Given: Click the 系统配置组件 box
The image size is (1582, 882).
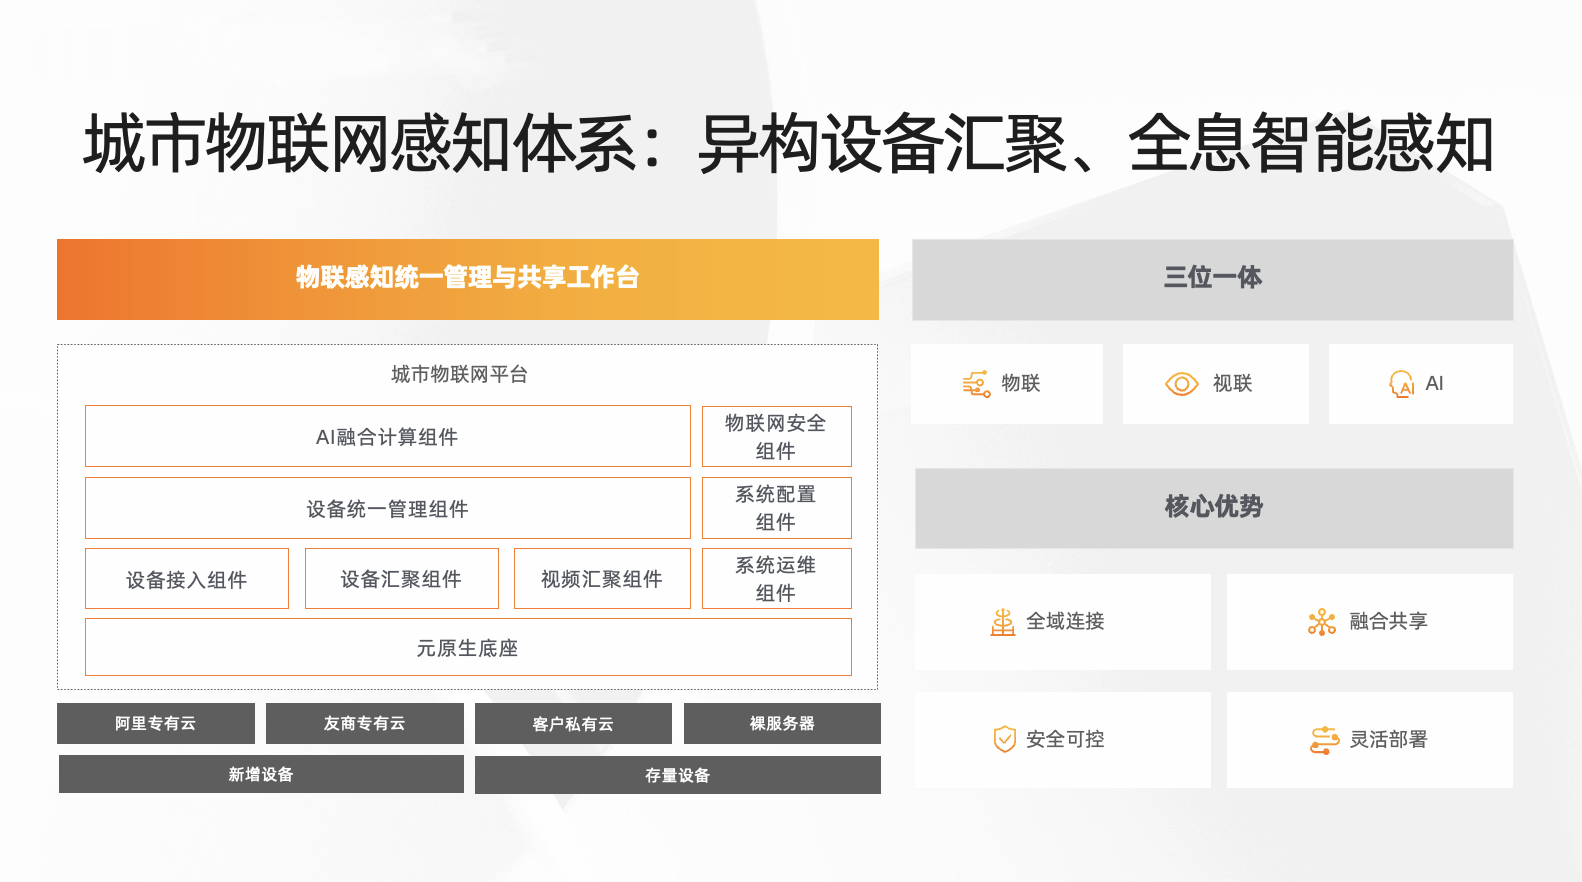Looking at the screenshot, I should tap(777, 508).
